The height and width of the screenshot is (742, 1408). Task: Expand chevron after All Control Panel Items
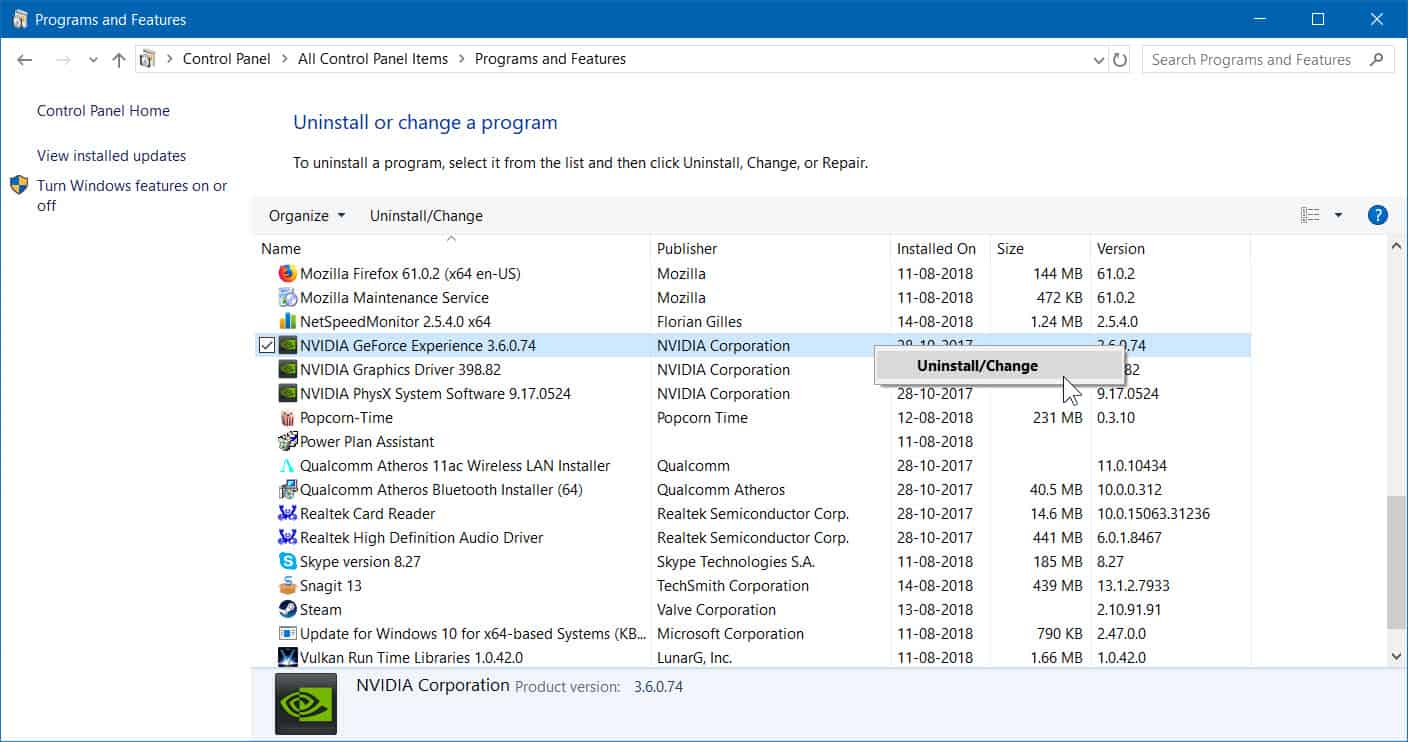click(x=461, y=59)
